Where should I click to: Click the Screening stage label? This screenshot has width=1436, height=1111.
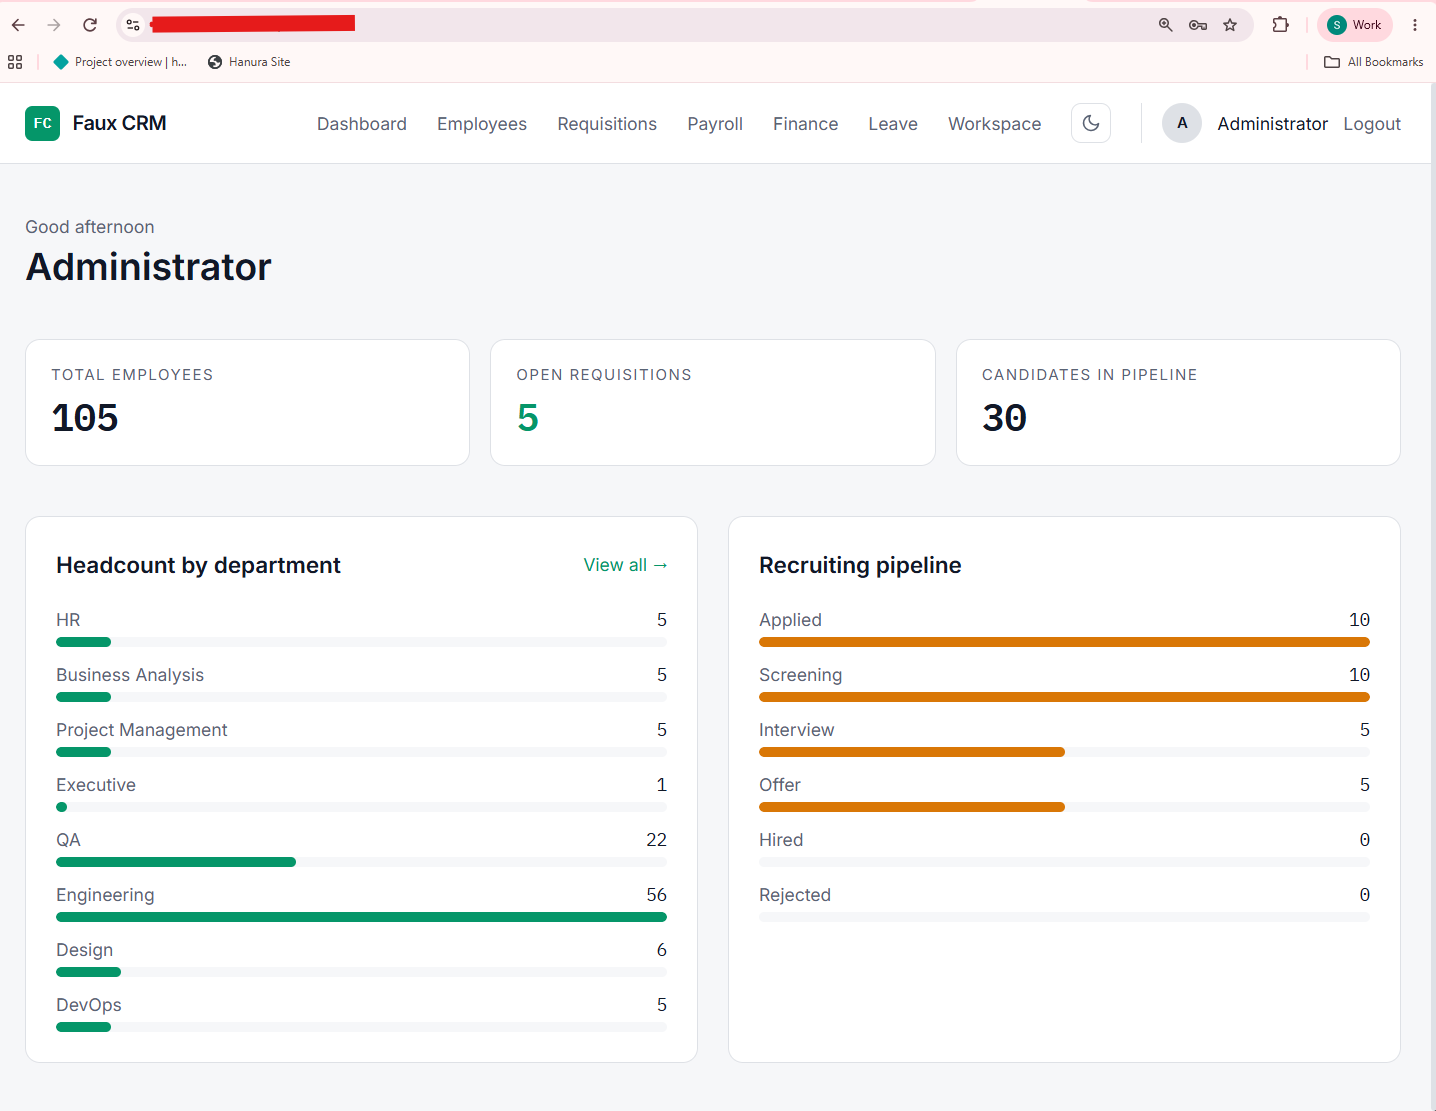pyautogui.click(x=800, y=675)
